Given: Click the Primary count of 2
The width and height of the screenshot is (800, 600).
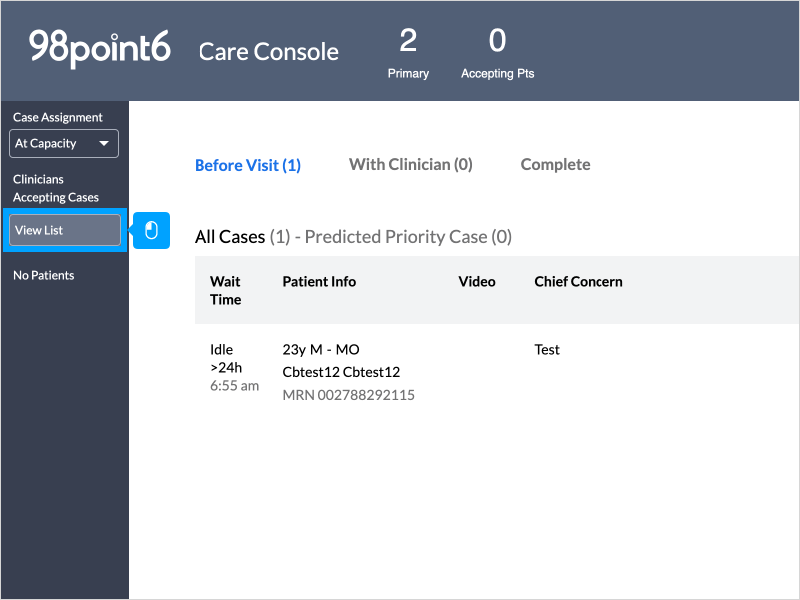Looking at the screenshot, I should [x=408, y=42].
